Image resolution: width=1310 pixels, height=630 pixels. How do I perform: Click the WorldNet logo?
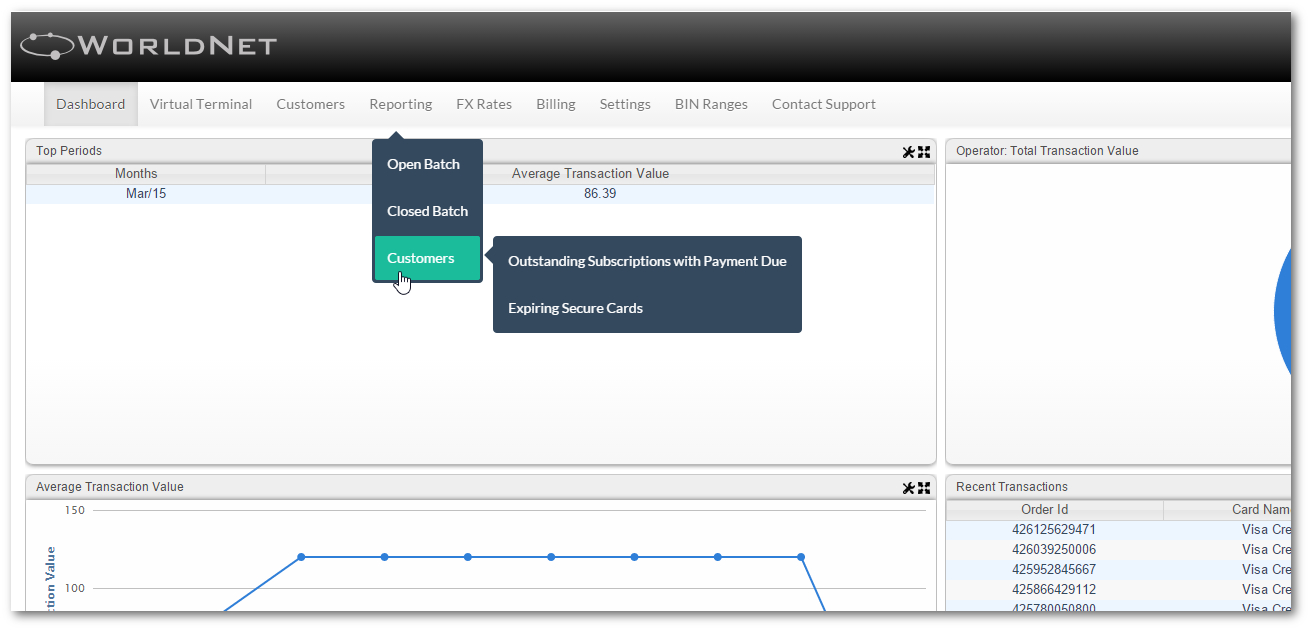tap(148, 45)
